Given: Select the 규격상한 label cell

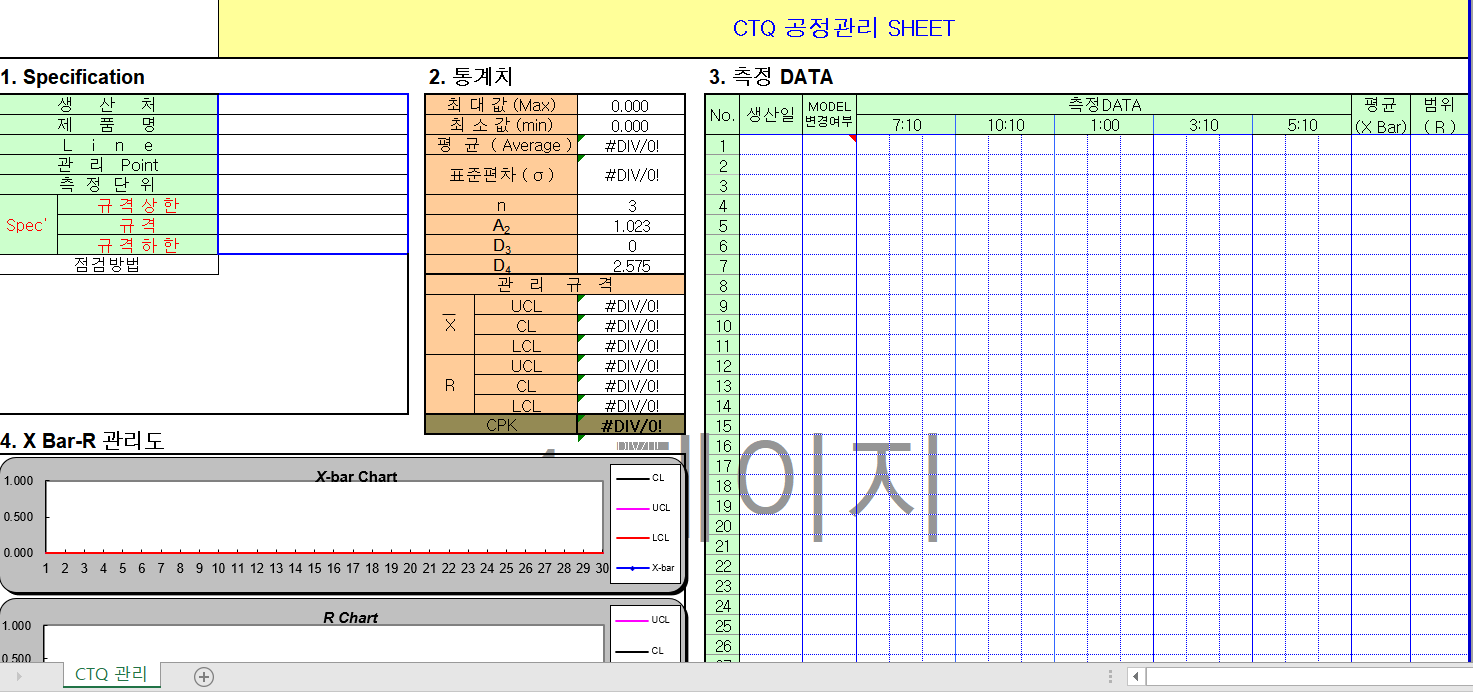Looking at the screenshot, I should [x=138, y=205].
